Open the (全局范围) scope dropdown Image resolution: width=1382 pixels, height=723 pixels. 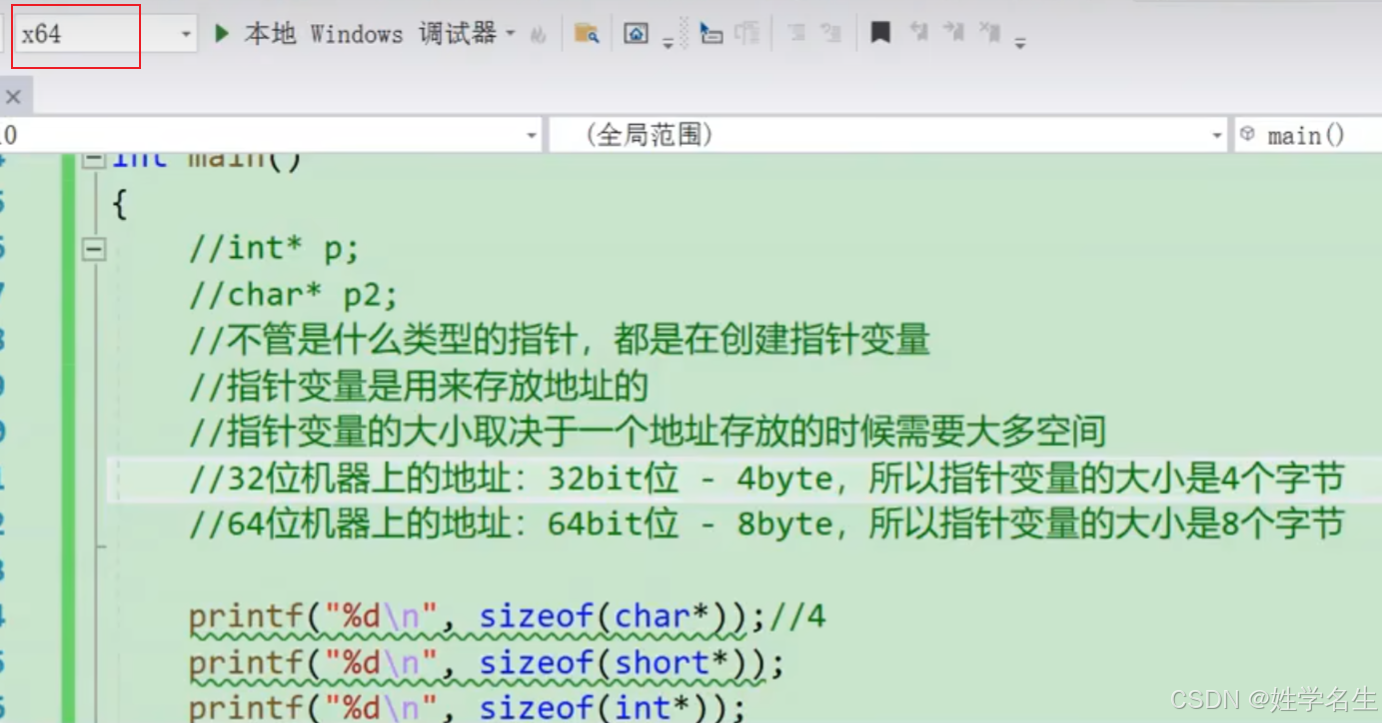pos(889,135)
